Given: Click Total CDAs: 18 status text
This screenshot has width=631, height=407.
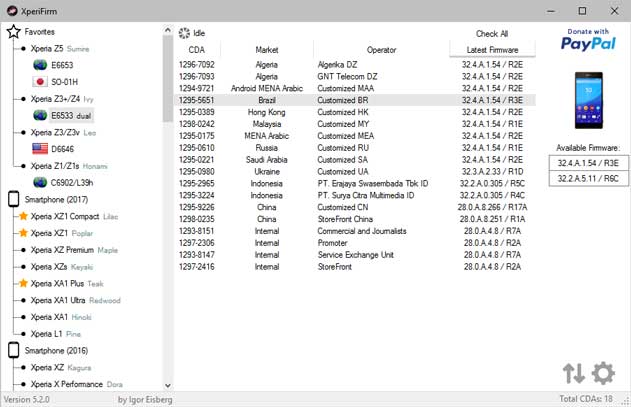Looking at the screenshot, I should 586,399.
